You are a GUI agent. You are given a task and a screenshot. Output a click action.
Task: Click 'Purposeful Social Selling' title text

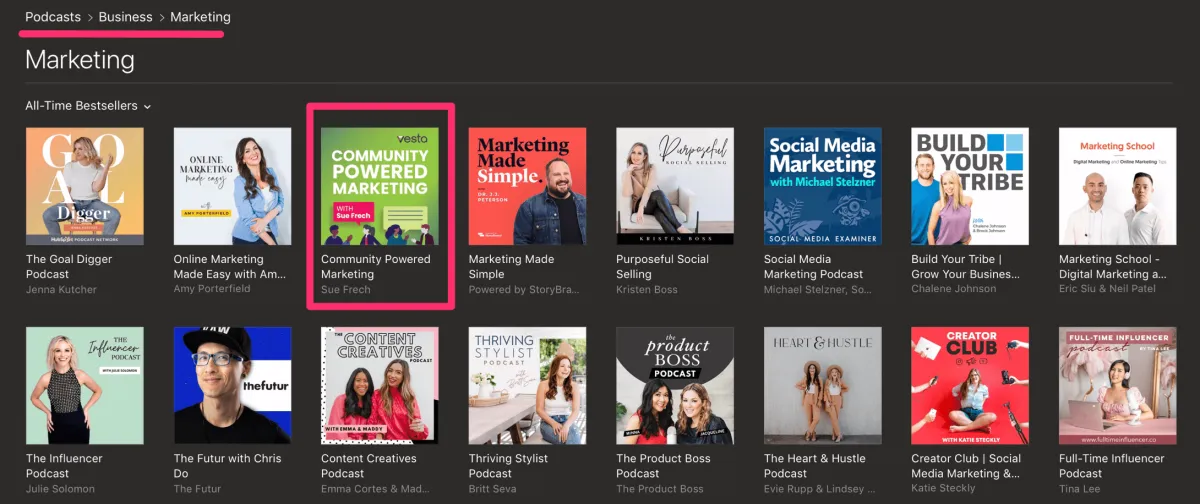coord(665,266)
